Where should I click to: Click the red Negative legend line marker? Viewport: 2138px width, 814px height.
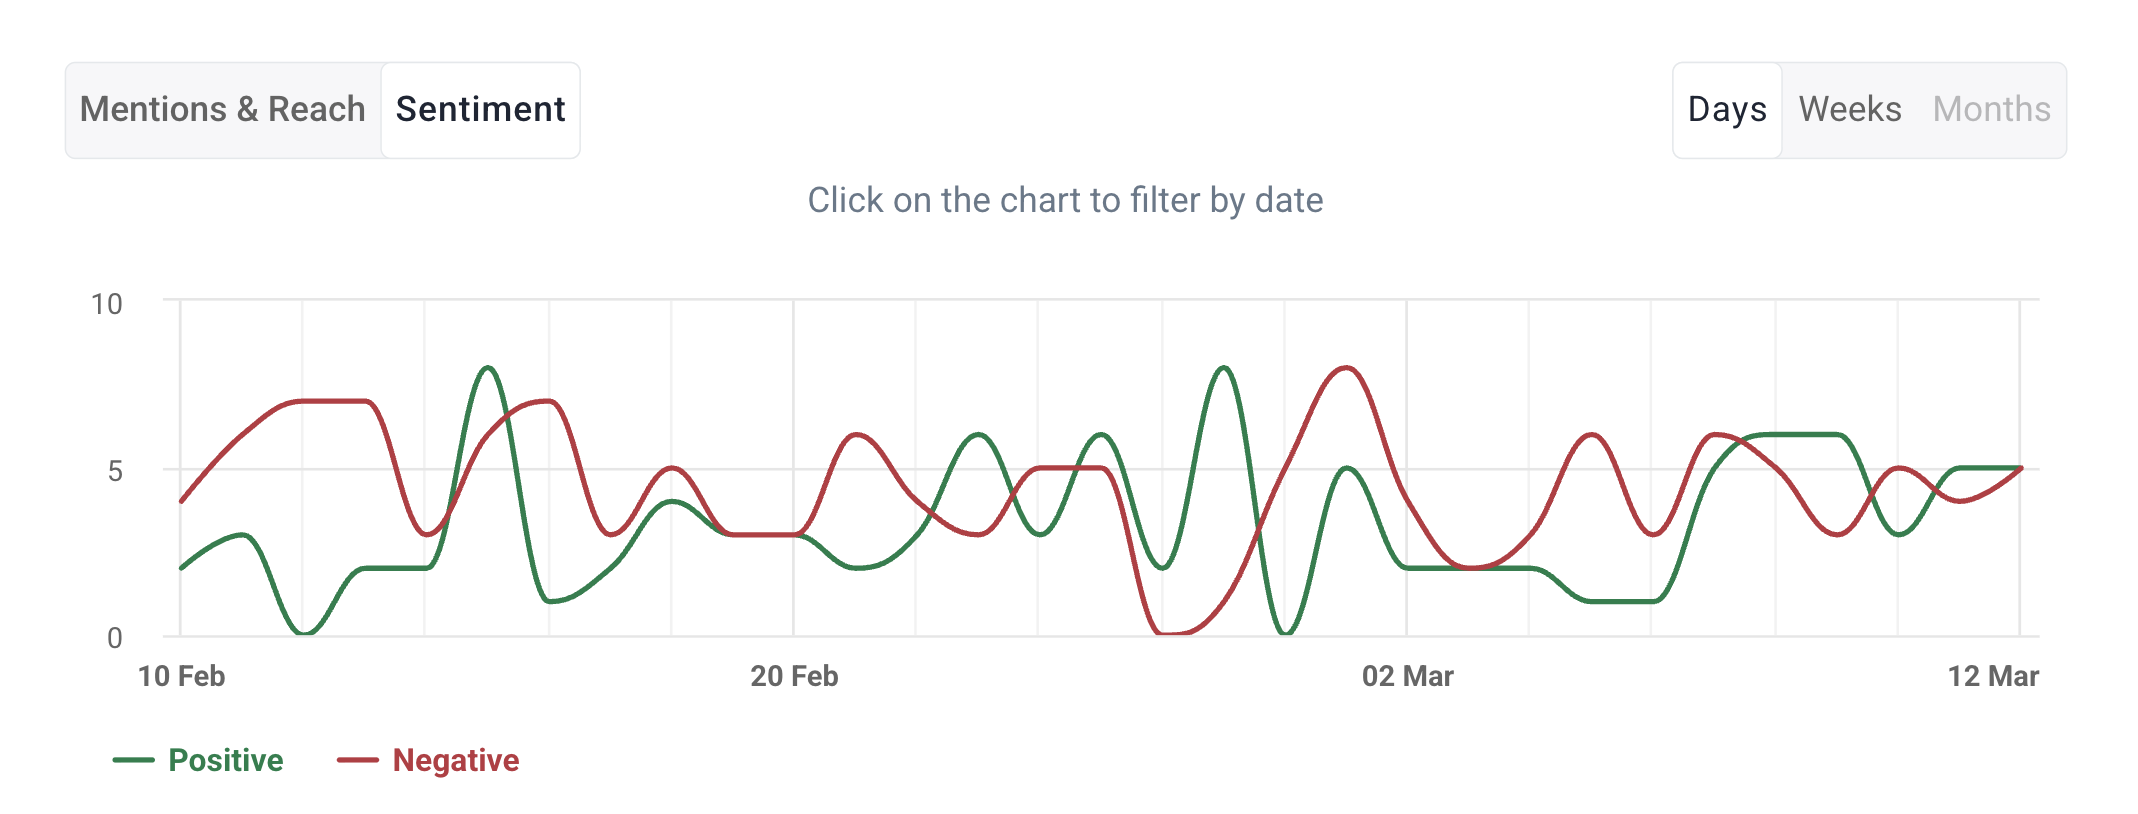(x=358, y=760)
